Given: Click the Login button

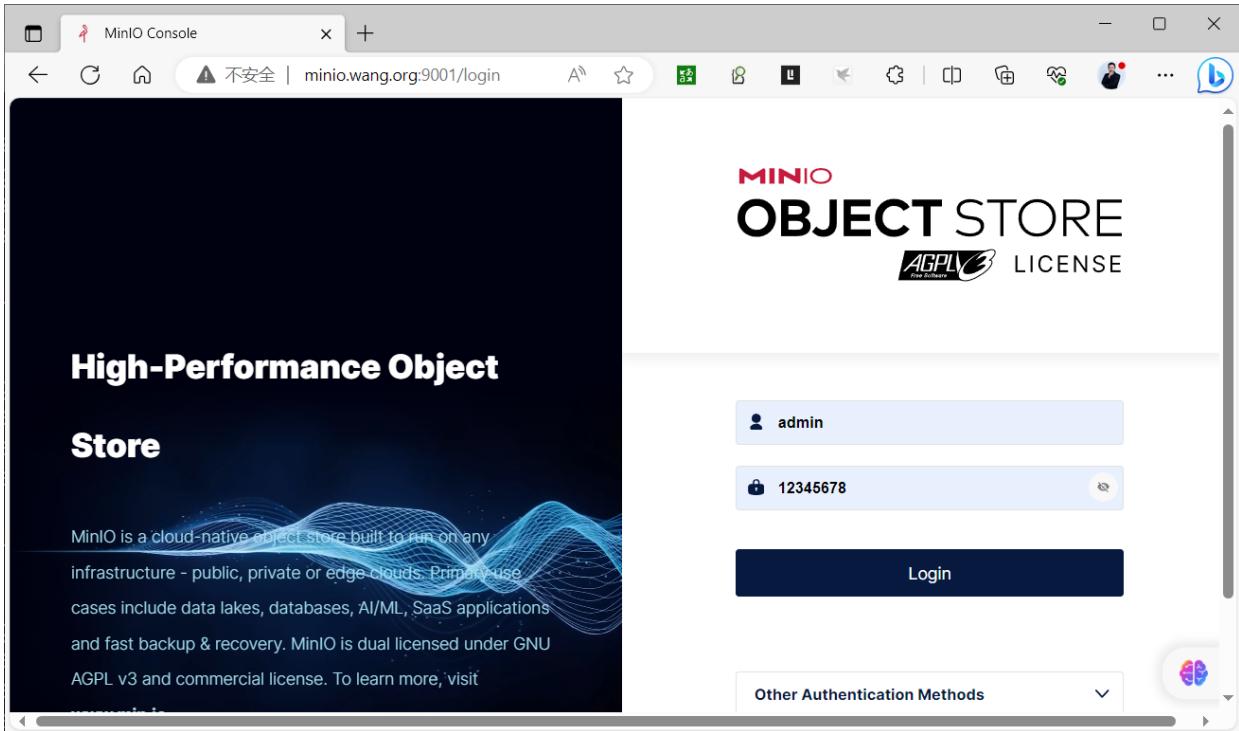Looking at the screenshot, I should coord(929,573).
